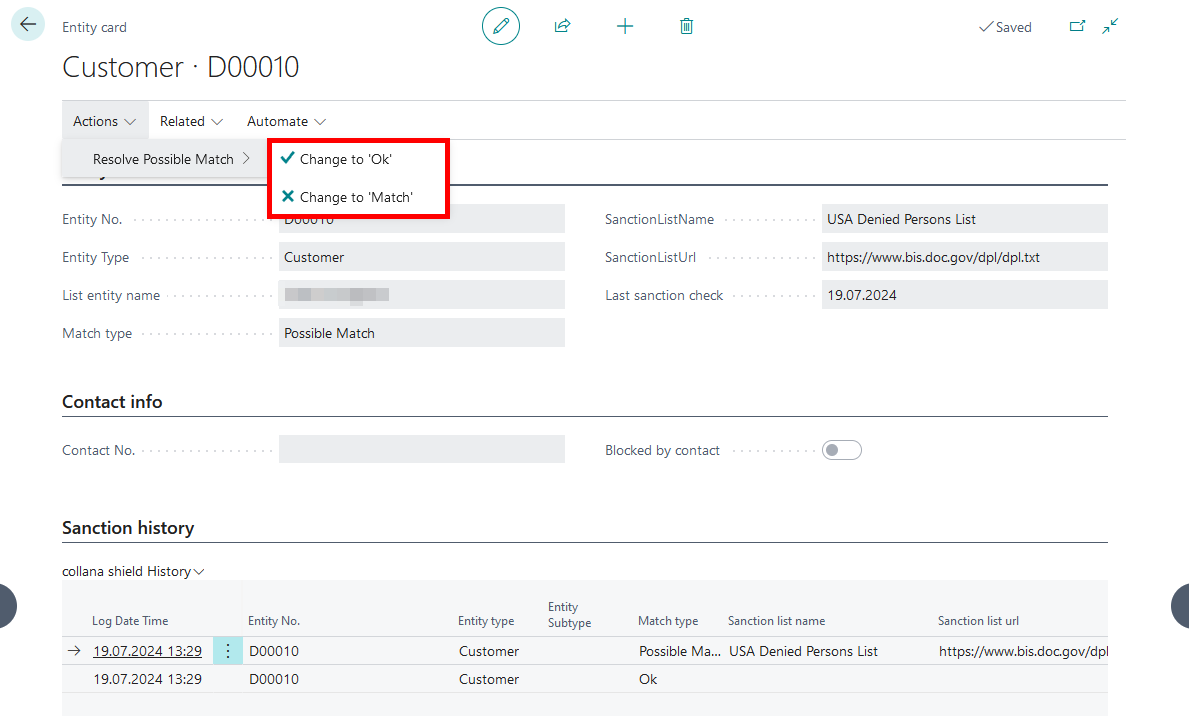This screenshot has width=1189, height=716.
Task: Create new record with plus icon
Action: [625, 27]
